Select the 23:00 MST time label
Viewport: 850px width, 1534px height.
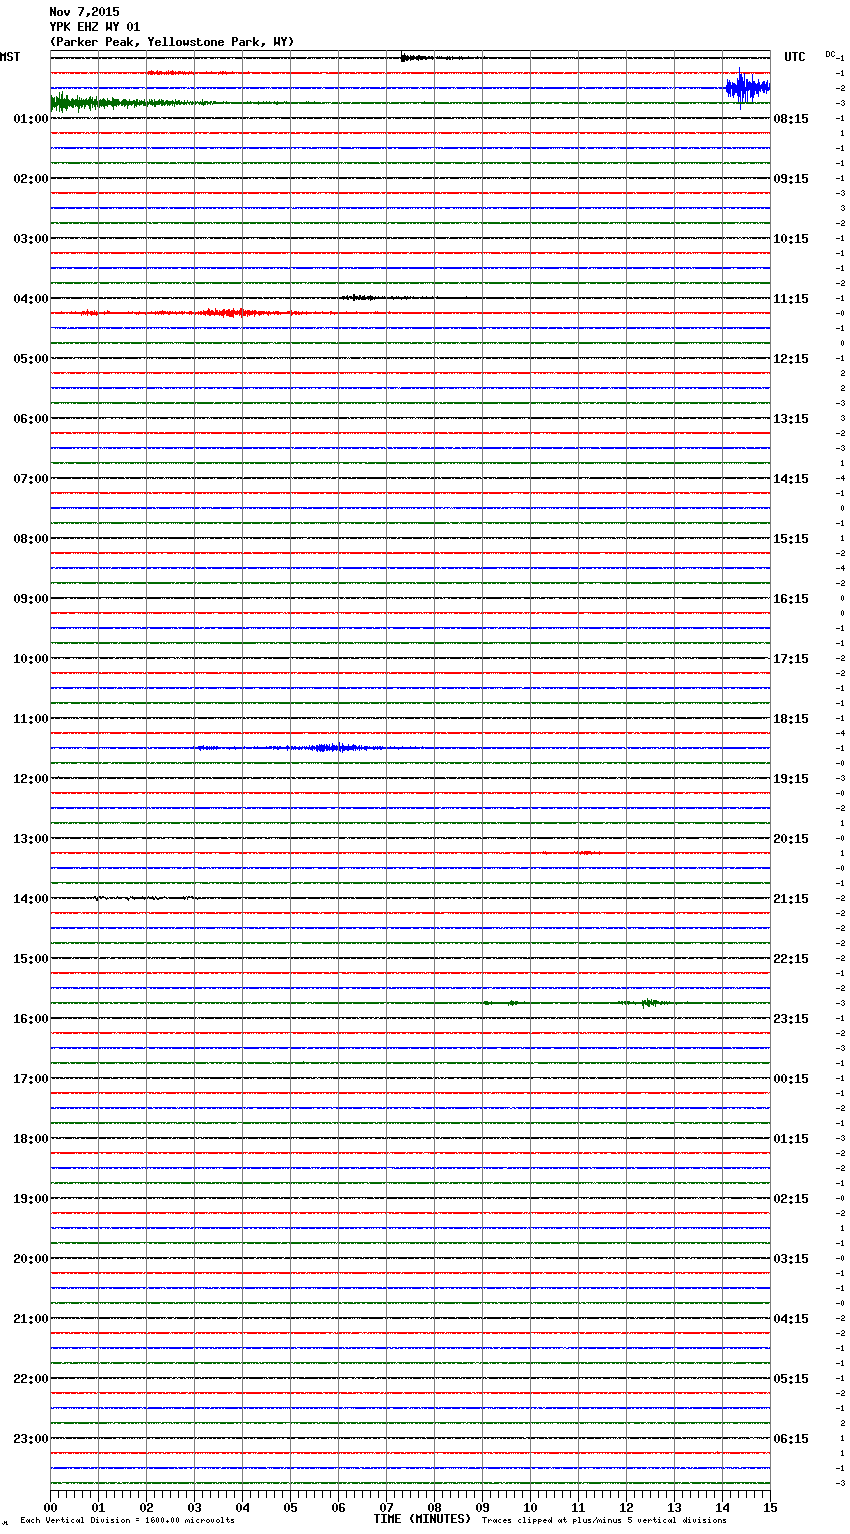pos(31,1438)
